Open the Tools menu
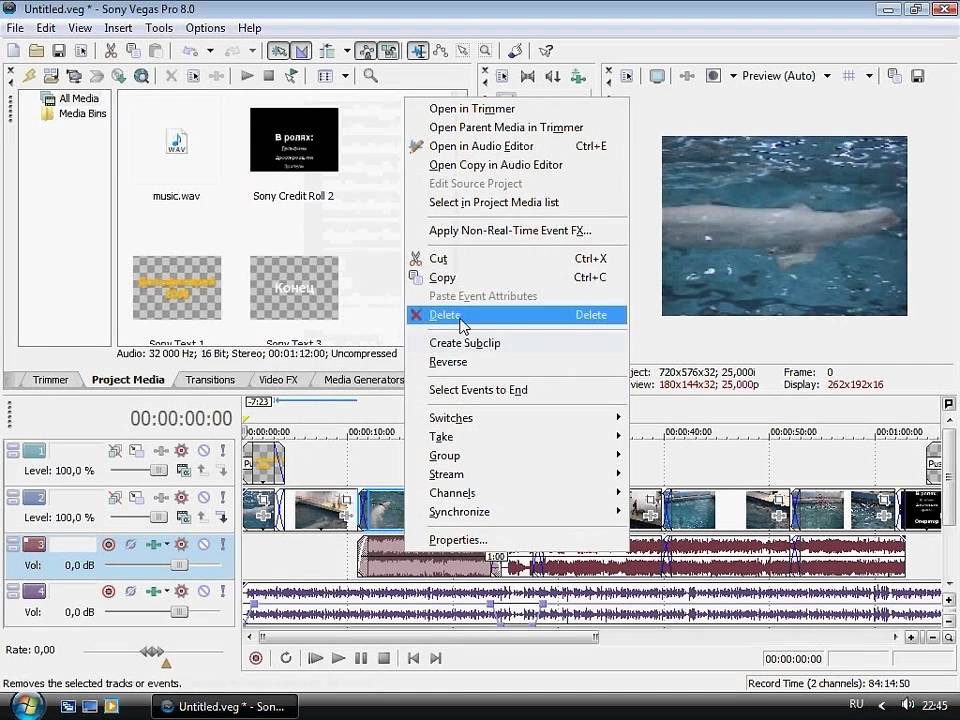 [159, 28]
